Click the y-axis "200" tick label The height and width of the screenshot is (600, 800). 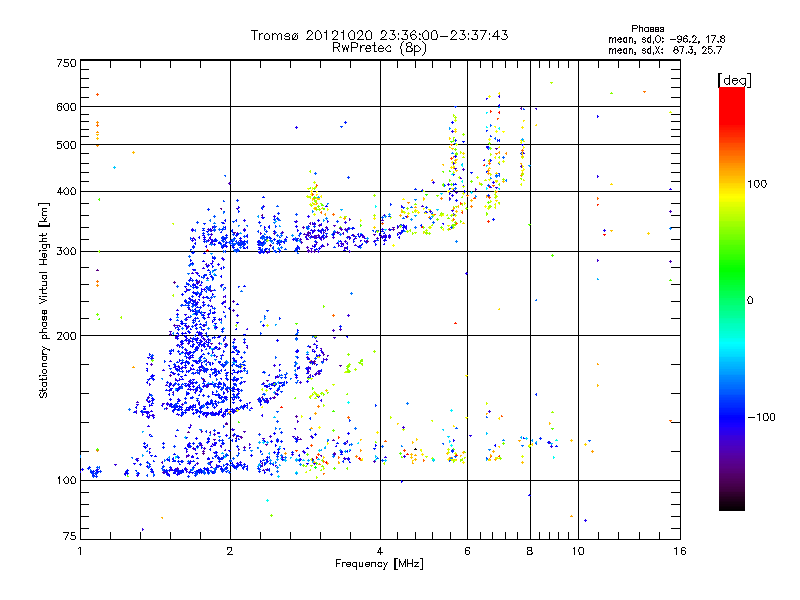[x=66, y=336]
